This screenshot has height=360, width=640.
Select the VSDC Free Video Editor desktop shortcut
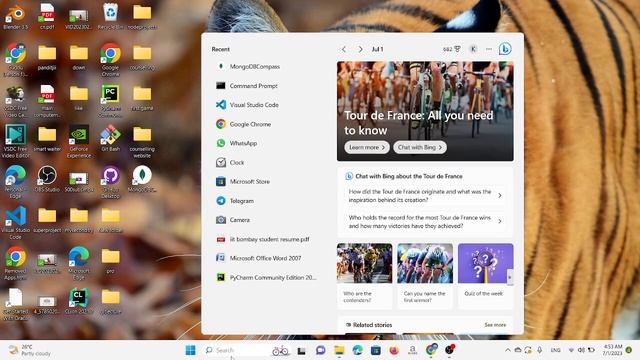(16, 141)
